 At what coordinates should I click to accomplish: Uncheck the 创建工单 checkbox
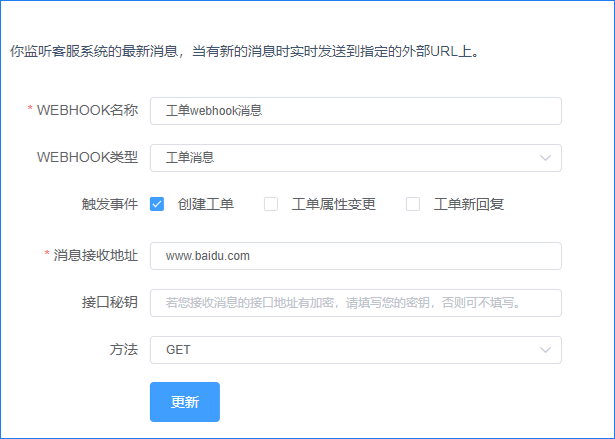157,205
